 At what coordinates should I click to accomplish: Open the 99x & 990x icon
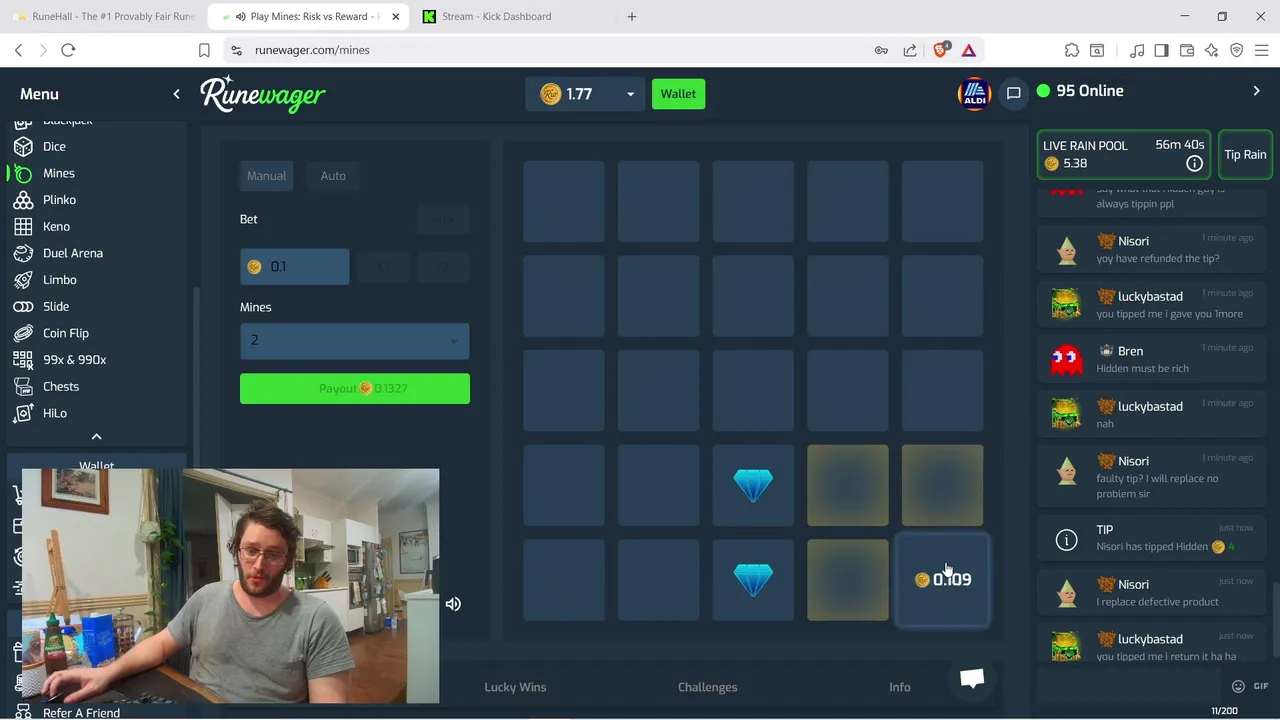[x=23, y=360]
